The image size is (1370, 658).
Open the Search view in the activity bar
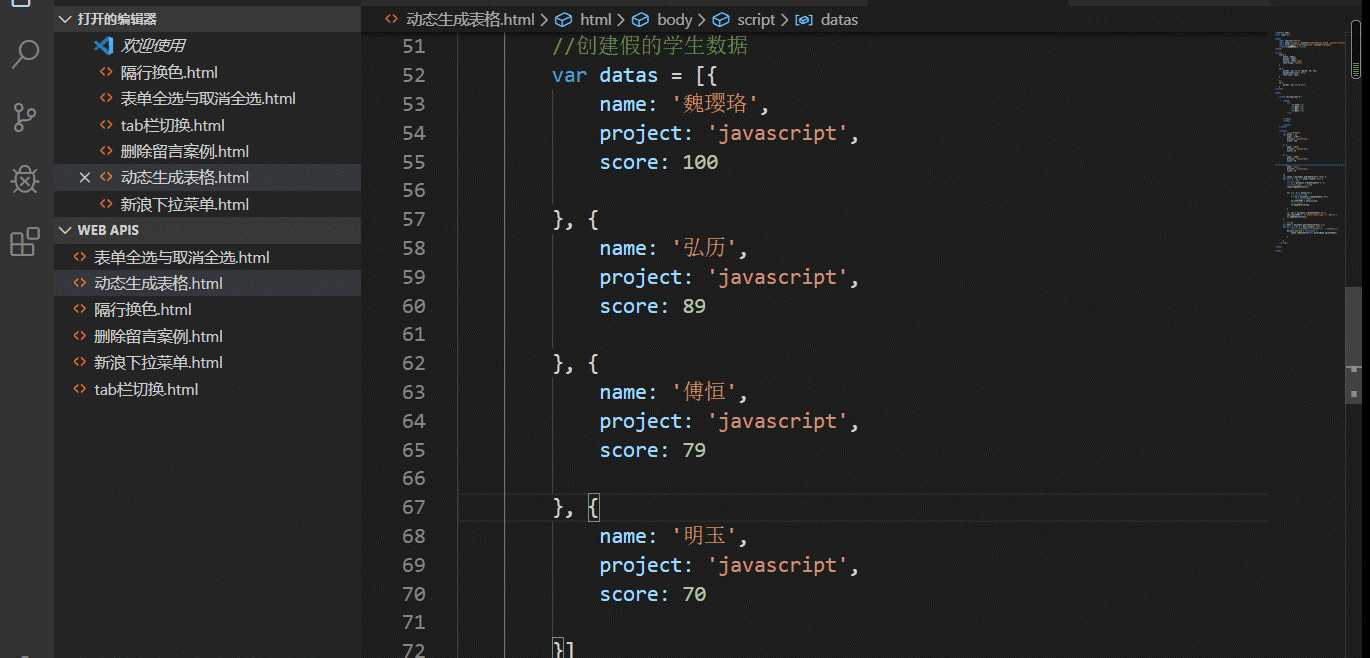25,54
